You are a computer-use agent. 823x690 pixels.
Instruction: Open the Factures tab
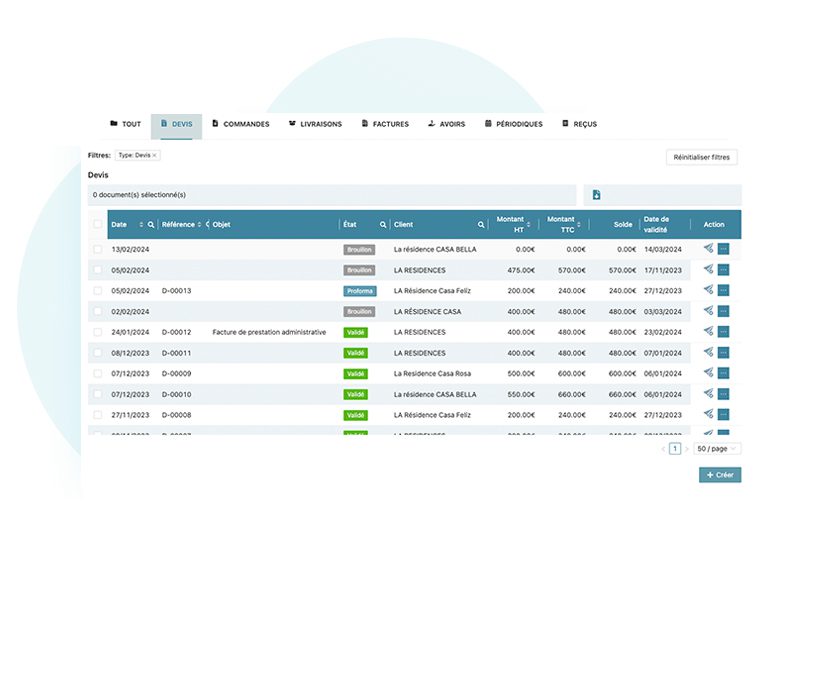pyautogui.click(x=385, y=124)
